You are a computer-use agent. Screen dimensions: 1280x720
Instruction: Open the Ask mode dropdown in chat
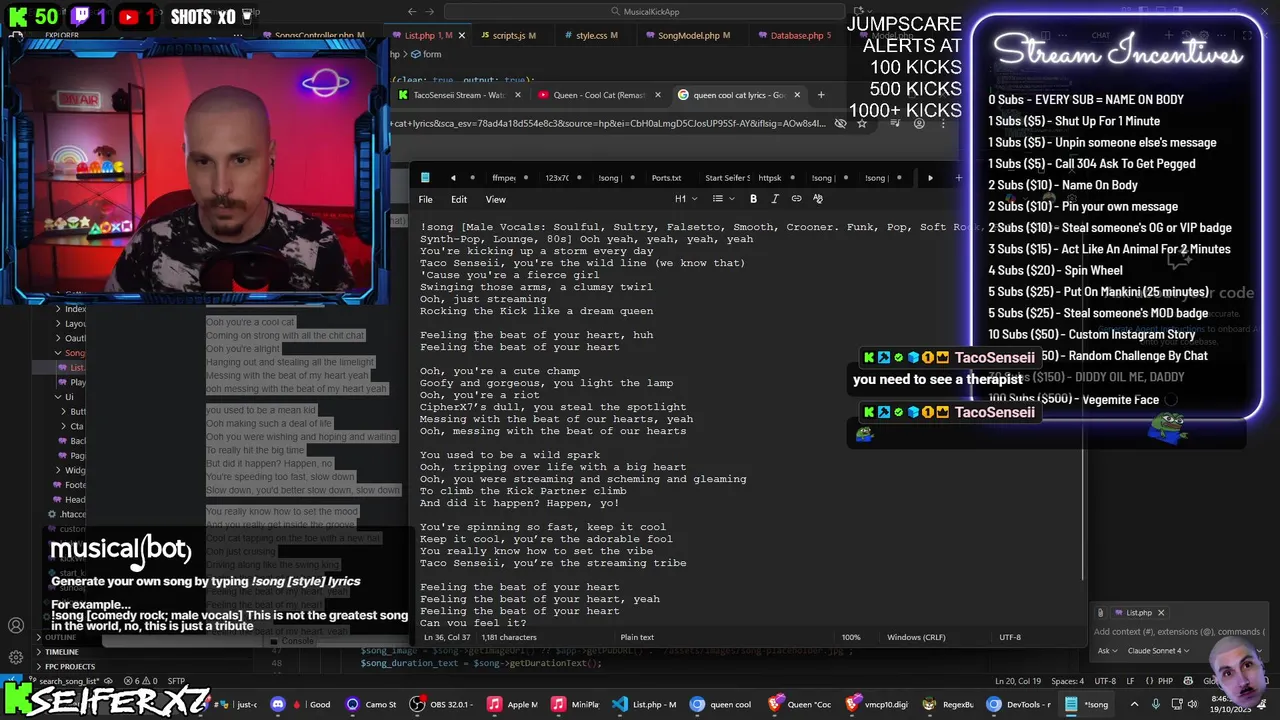pyautogui.click(x=1107, y=650)
